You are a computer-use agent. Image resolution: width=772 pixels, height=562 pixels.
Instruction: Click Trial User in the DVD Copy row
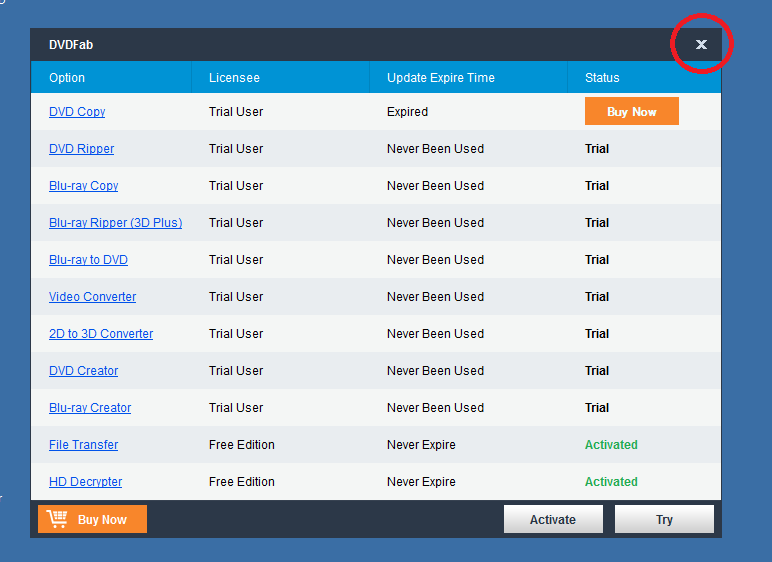tap(236, 112)
